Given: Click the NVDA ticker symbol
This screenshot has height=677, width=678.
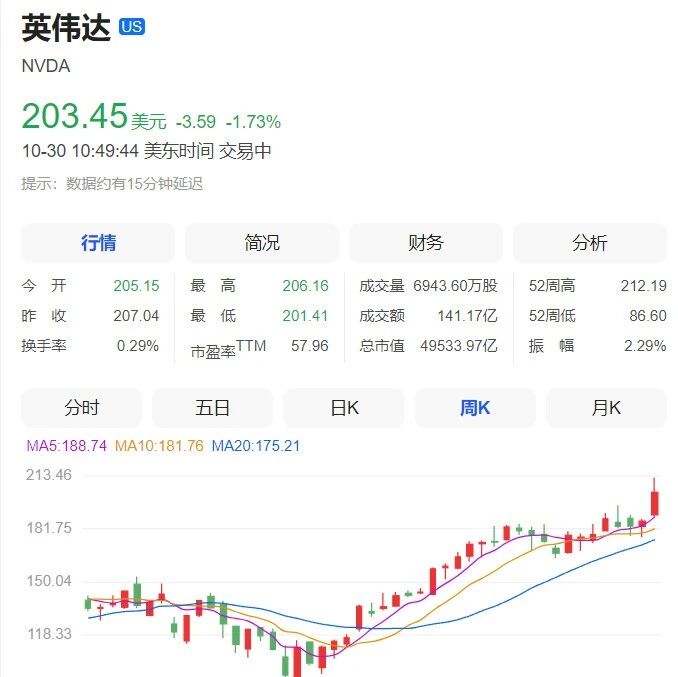Looking at the screenshot, I should click(x=46, y=66).
